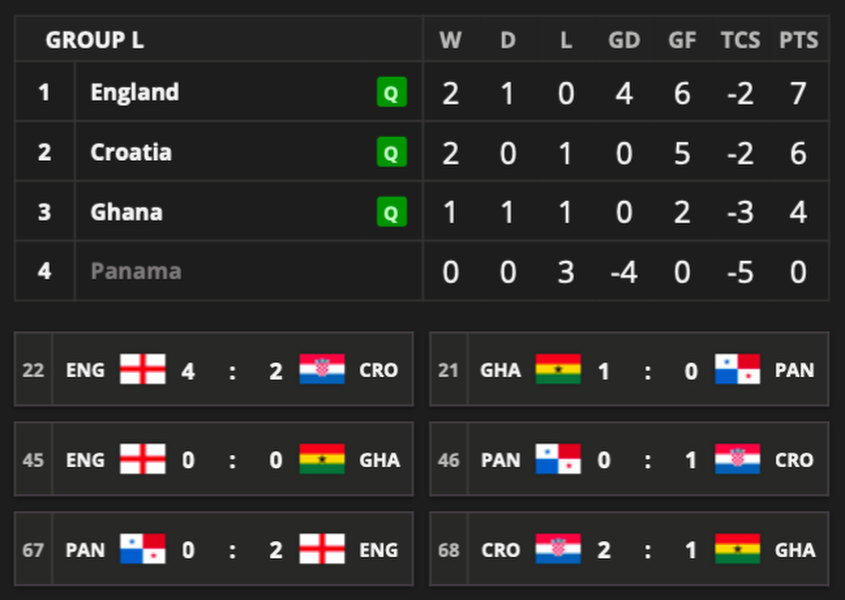The height and width of the screenshot is (600, 845).
Task: Click Ghana flag in match 45
Action: pyautogui.click(x=322, y=459)
